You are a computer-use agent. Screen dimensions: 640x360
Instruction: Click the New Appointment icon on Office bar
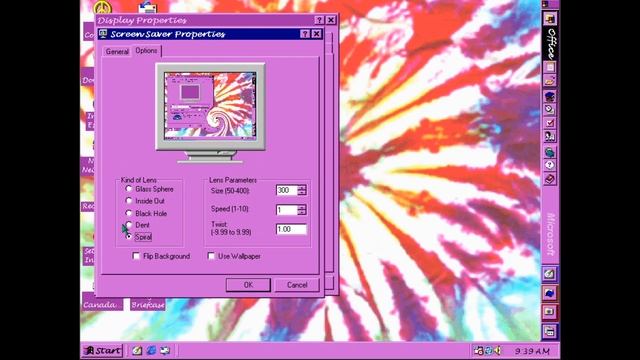tap(550, 109)
